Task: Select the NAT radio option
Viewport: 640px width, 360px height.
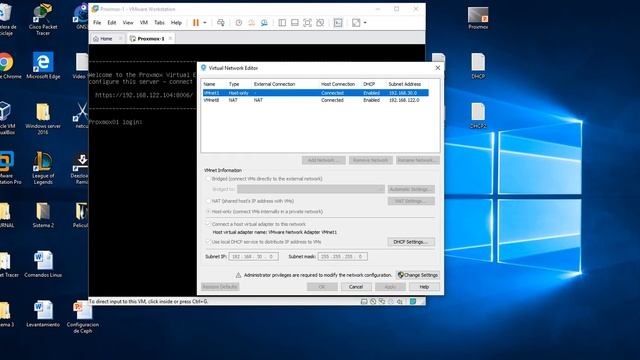Action: pos(208,201)
